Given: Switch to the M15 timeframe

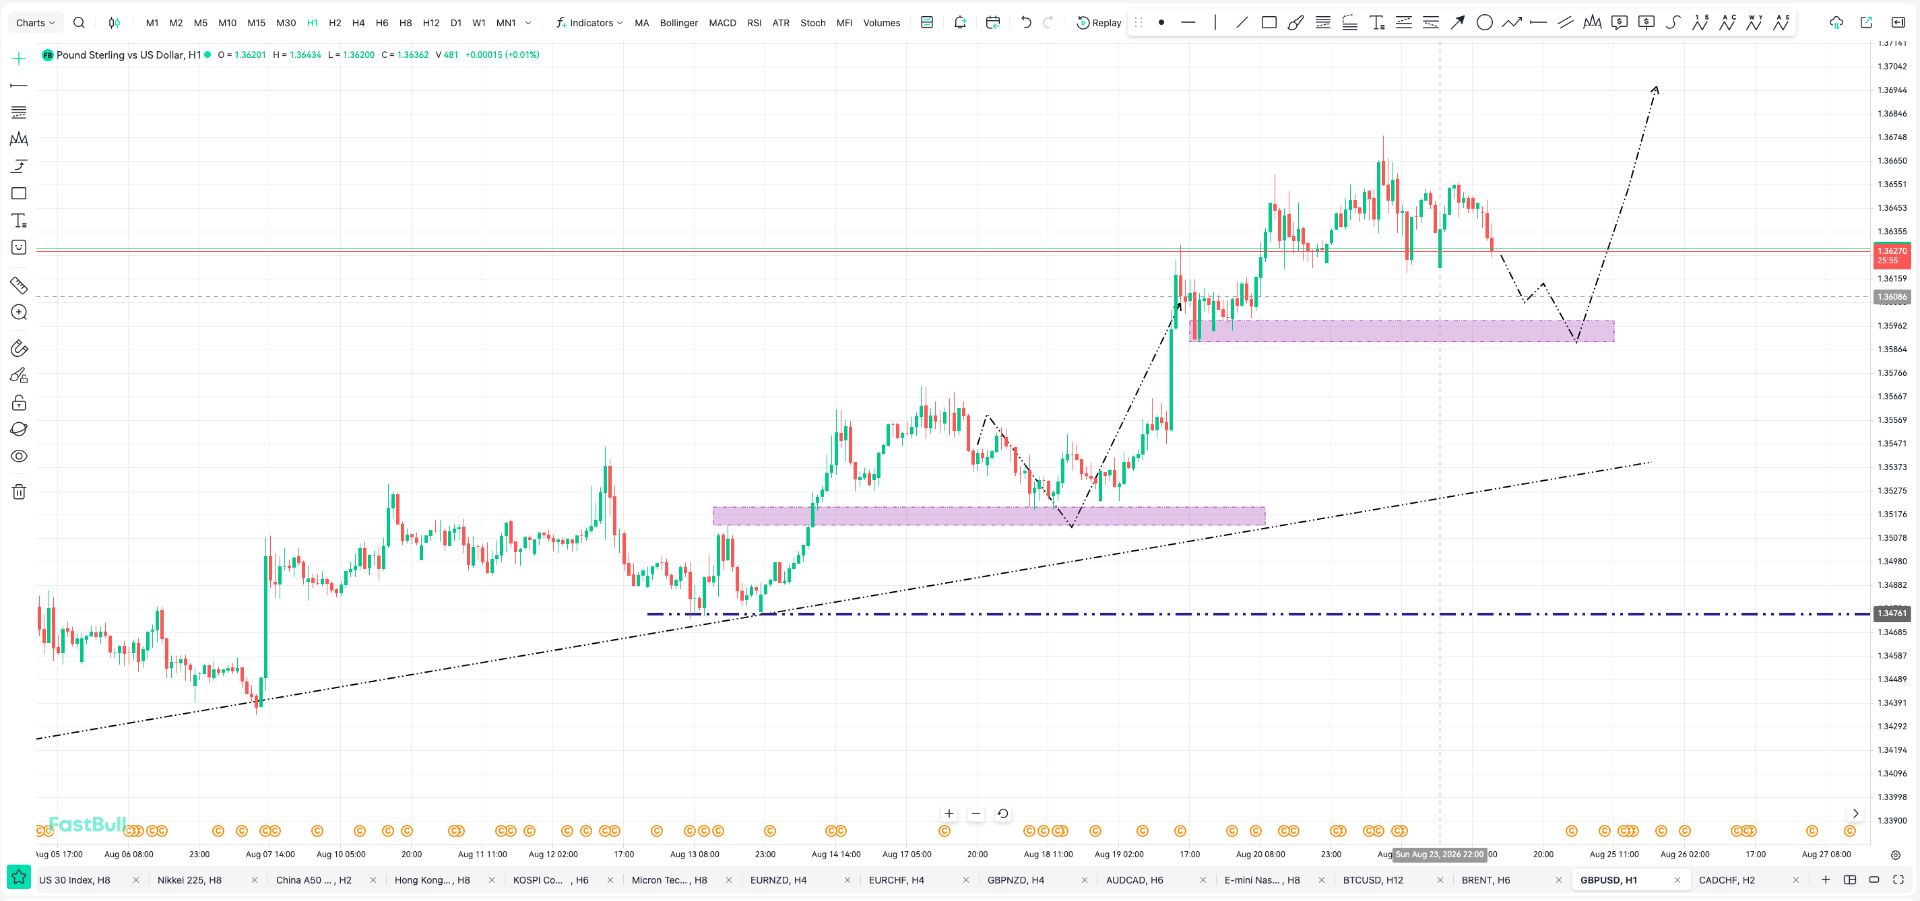Looking at the screenshot, I should point(256,23).
